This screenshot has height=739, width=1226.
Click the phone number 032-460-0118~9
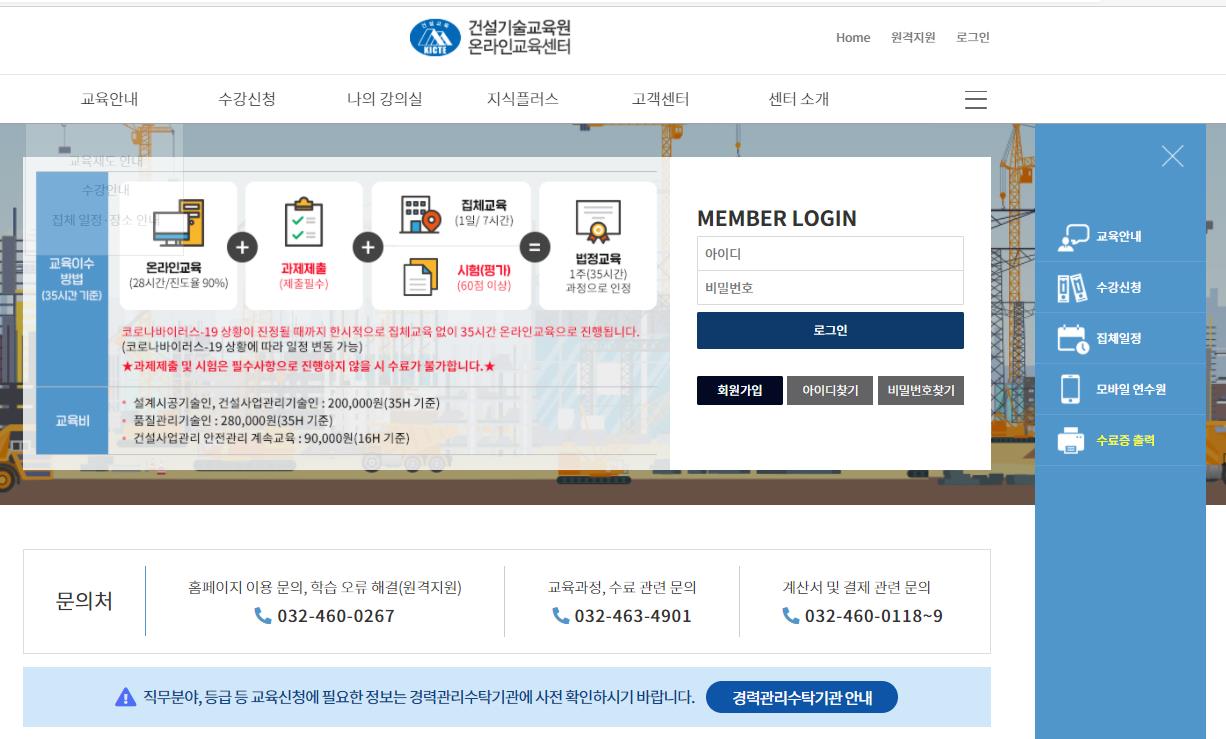tap(874, 616)
